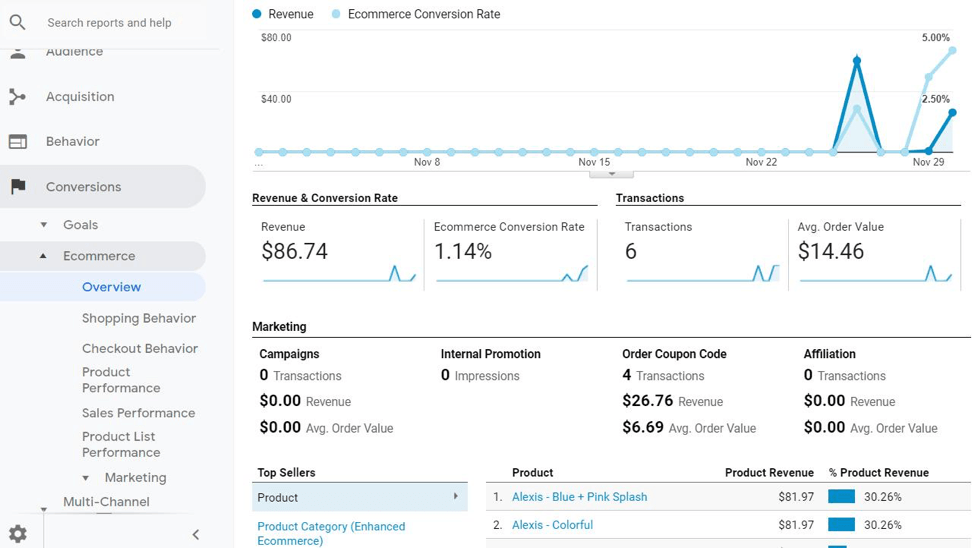Expand the Goals submenu
The width and height of the screenshot is (975, 548).
[43, 225]
